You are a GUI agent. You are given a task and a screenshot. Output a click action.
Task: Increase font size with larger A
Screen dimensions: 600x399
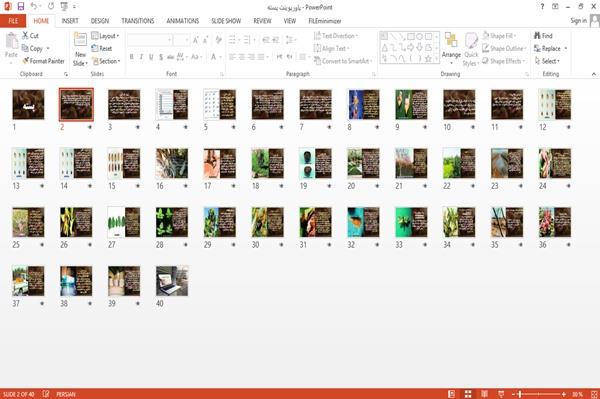(x=196, y=40)
